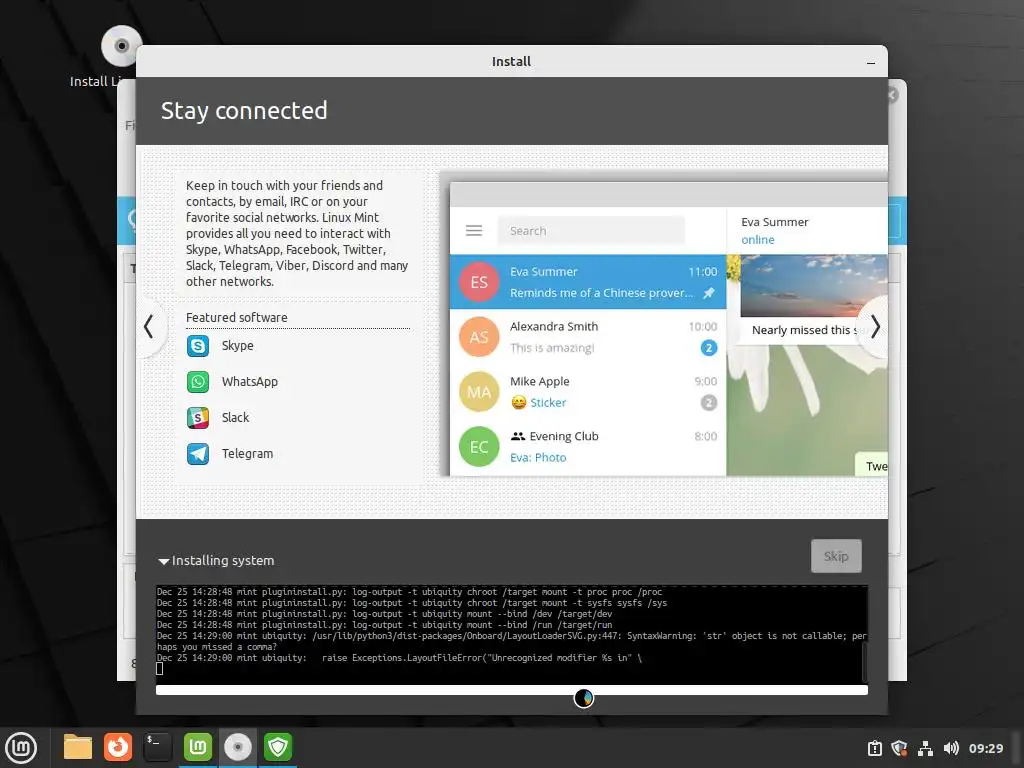Click the EC avatar circle
This screenshot has width=1024, height=768.
point(479,446)
